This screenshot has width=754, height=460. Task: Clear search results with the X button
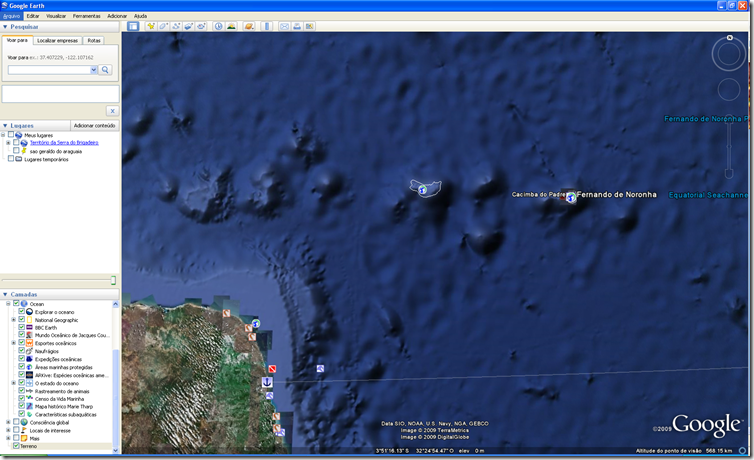tap(112, 111)
